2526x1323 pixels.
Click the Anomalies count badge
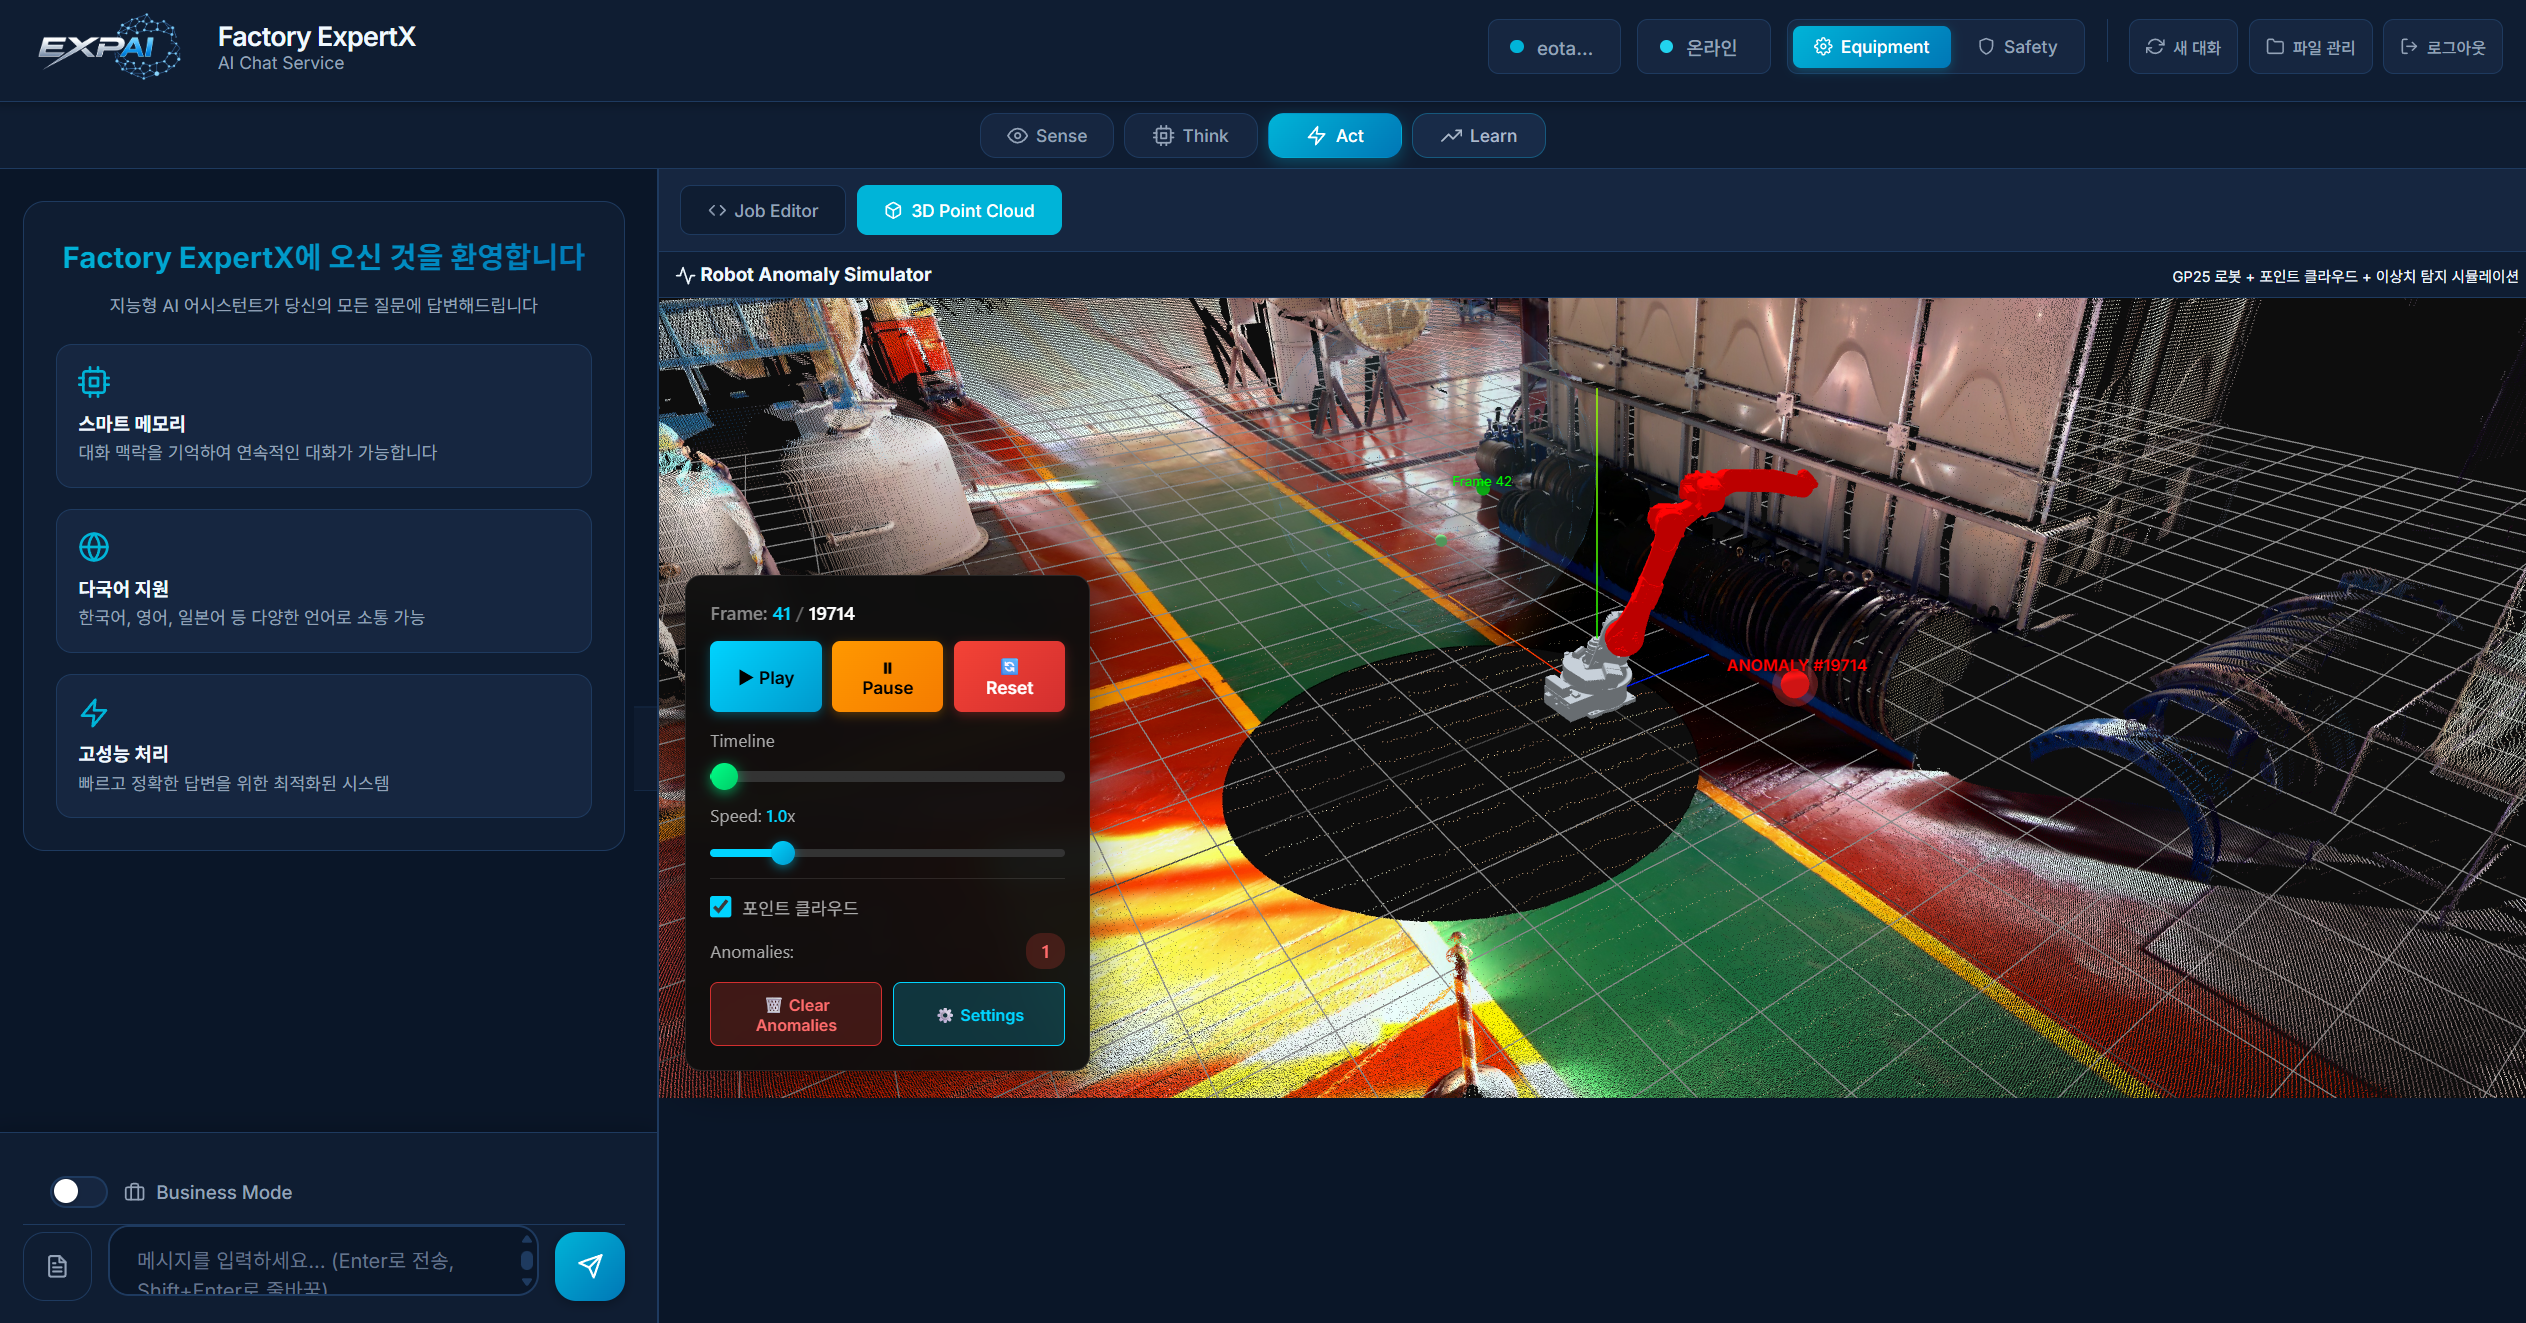[1044, 951]
